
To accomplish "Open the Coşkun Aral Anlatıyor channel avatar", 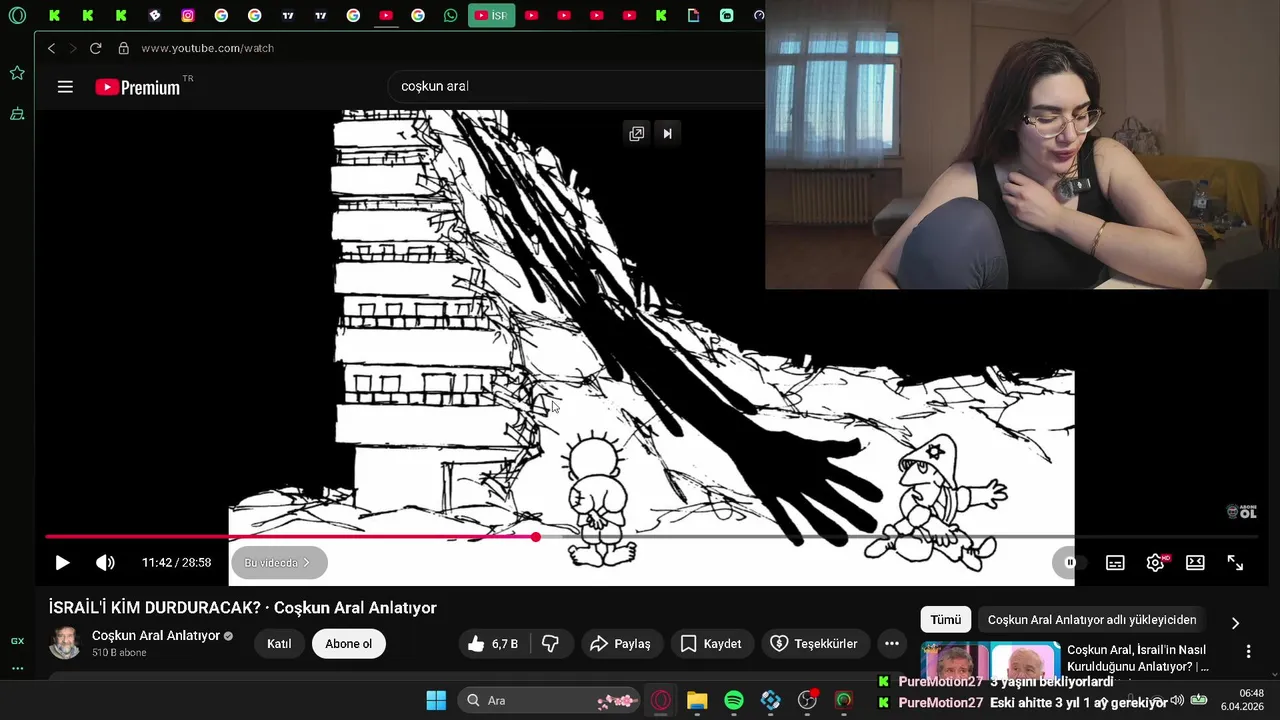I will coord(65,643).
